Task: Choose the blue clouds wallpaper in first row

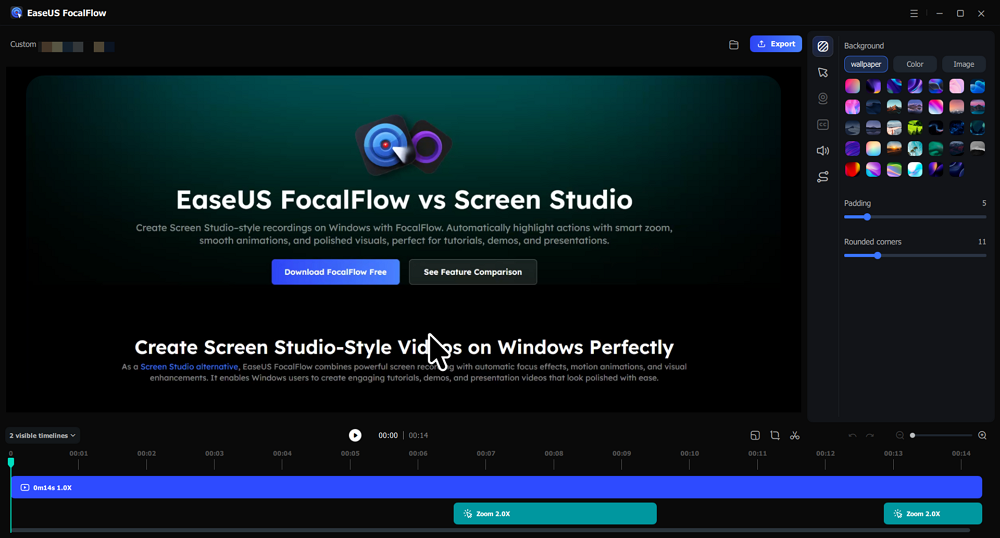Action: click(x=977, y=86)
